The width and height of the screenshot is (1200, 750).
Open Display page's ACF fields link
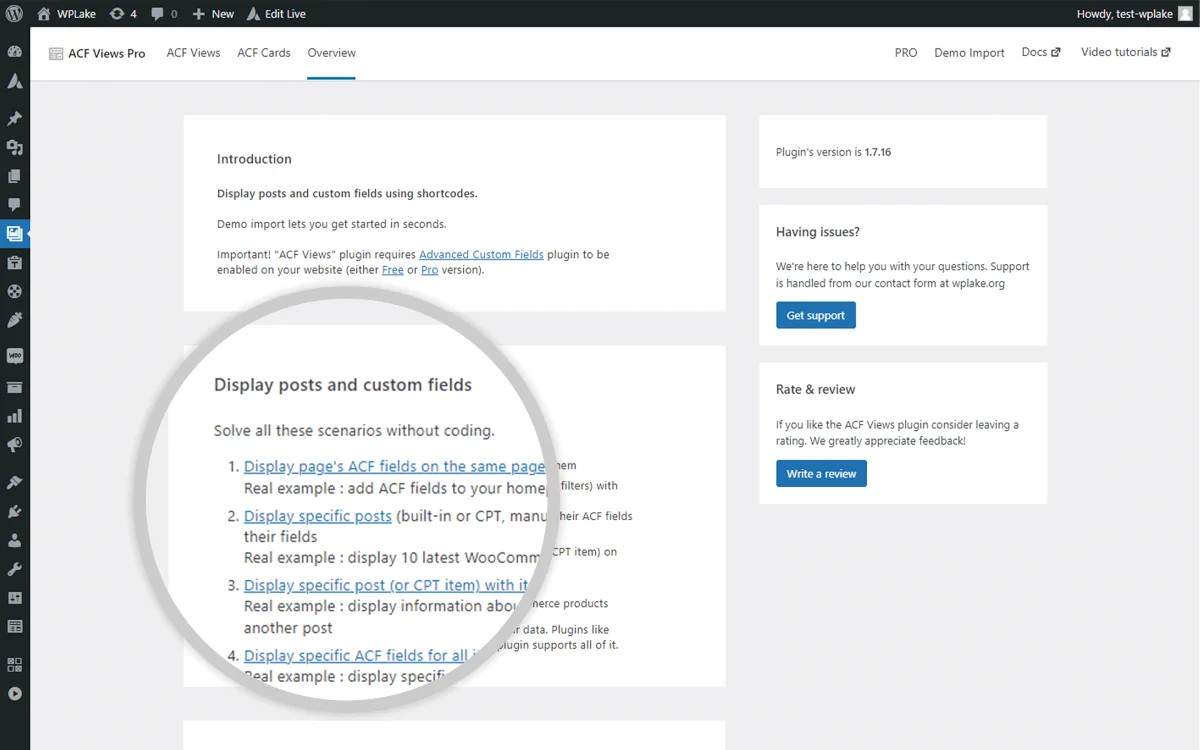point(395,466)
